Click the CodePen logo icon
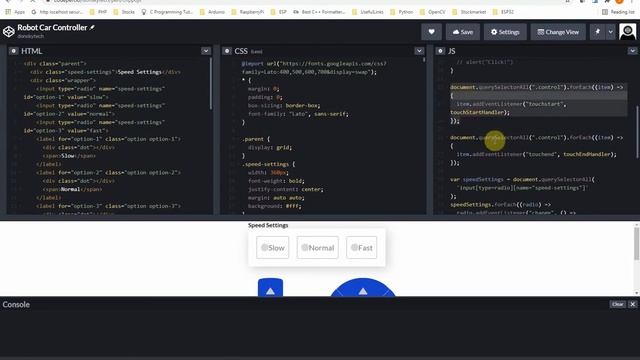This screenshot has height=360, width=640. click(9, 31)
